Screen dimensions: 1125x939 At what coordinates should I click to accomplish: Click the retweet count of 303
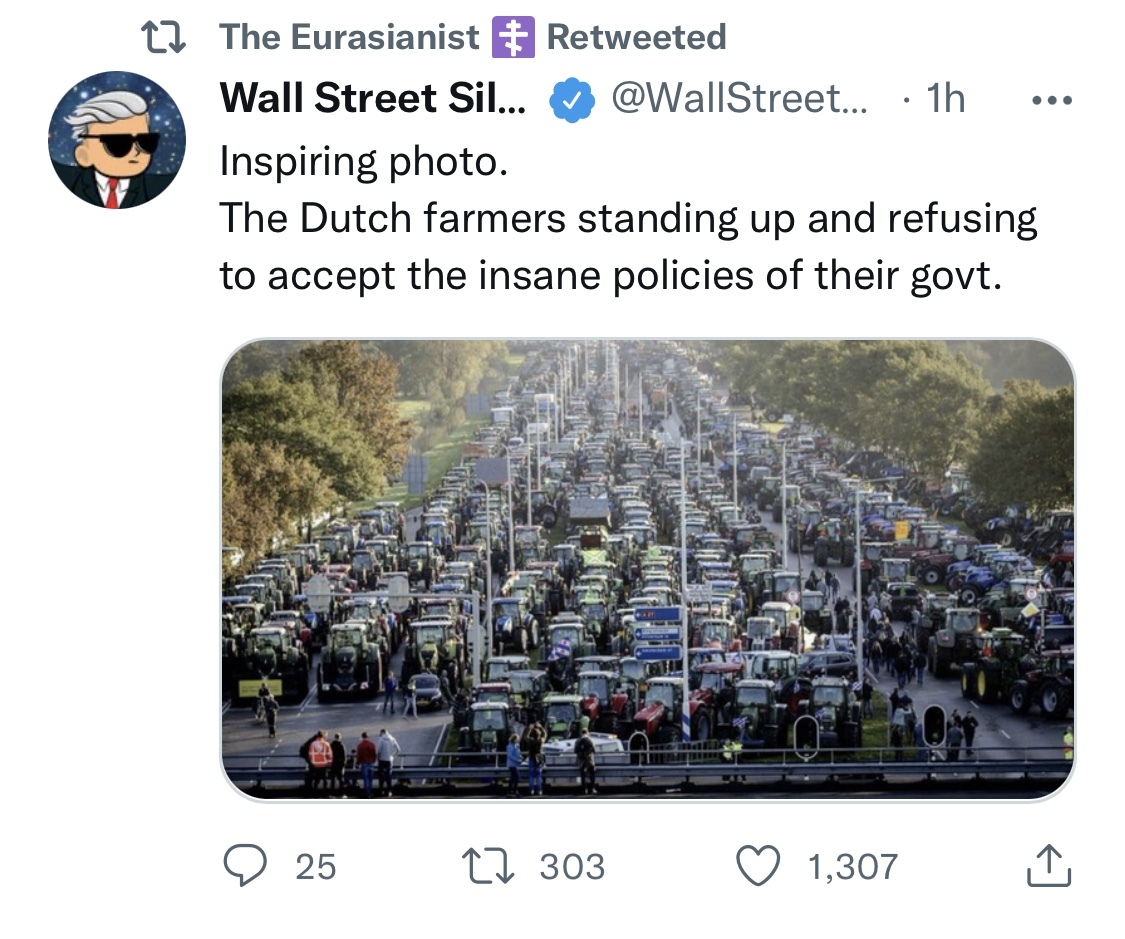(x=572, y=866)
